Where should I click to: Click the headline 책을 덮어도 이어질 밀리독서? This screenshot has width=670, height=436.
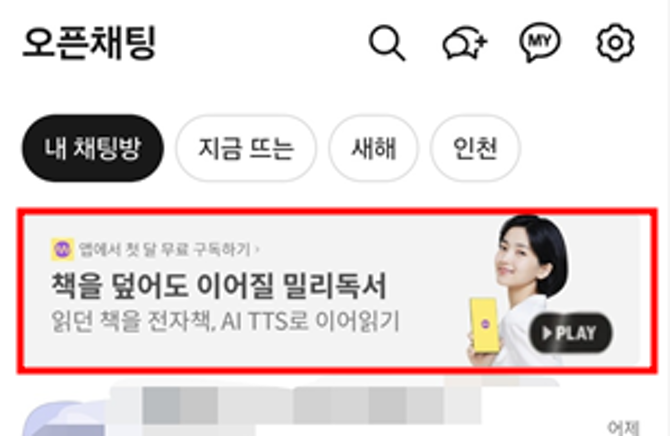click(219, 285)
